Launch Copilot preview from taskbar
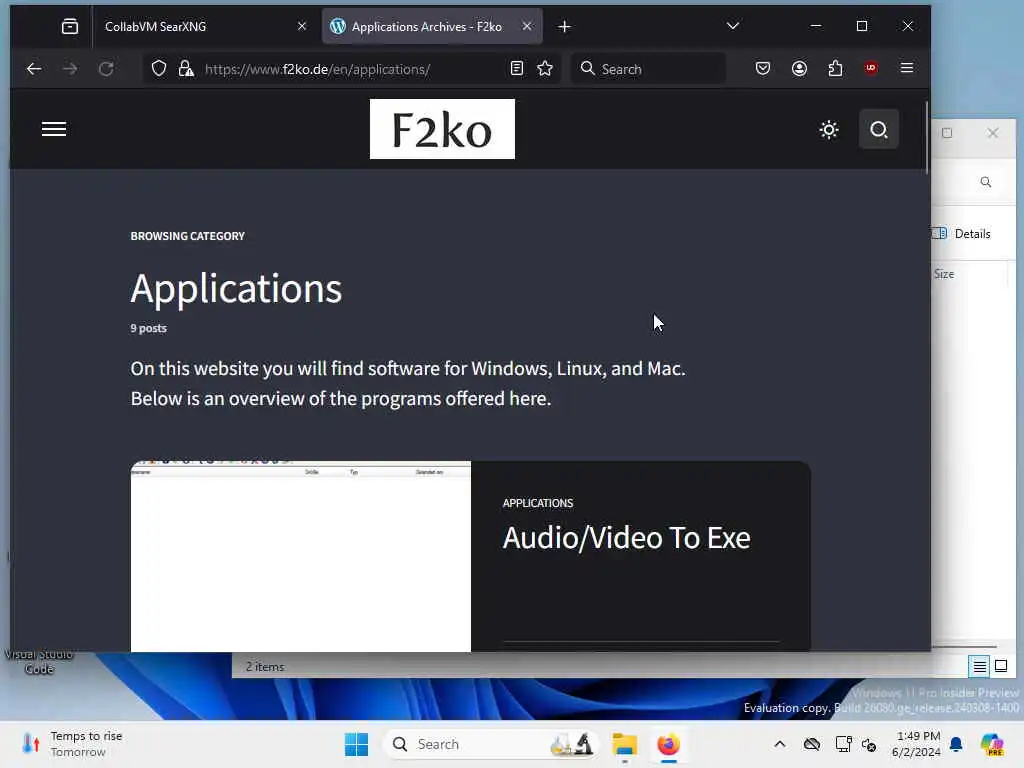 tap(992, 744)
